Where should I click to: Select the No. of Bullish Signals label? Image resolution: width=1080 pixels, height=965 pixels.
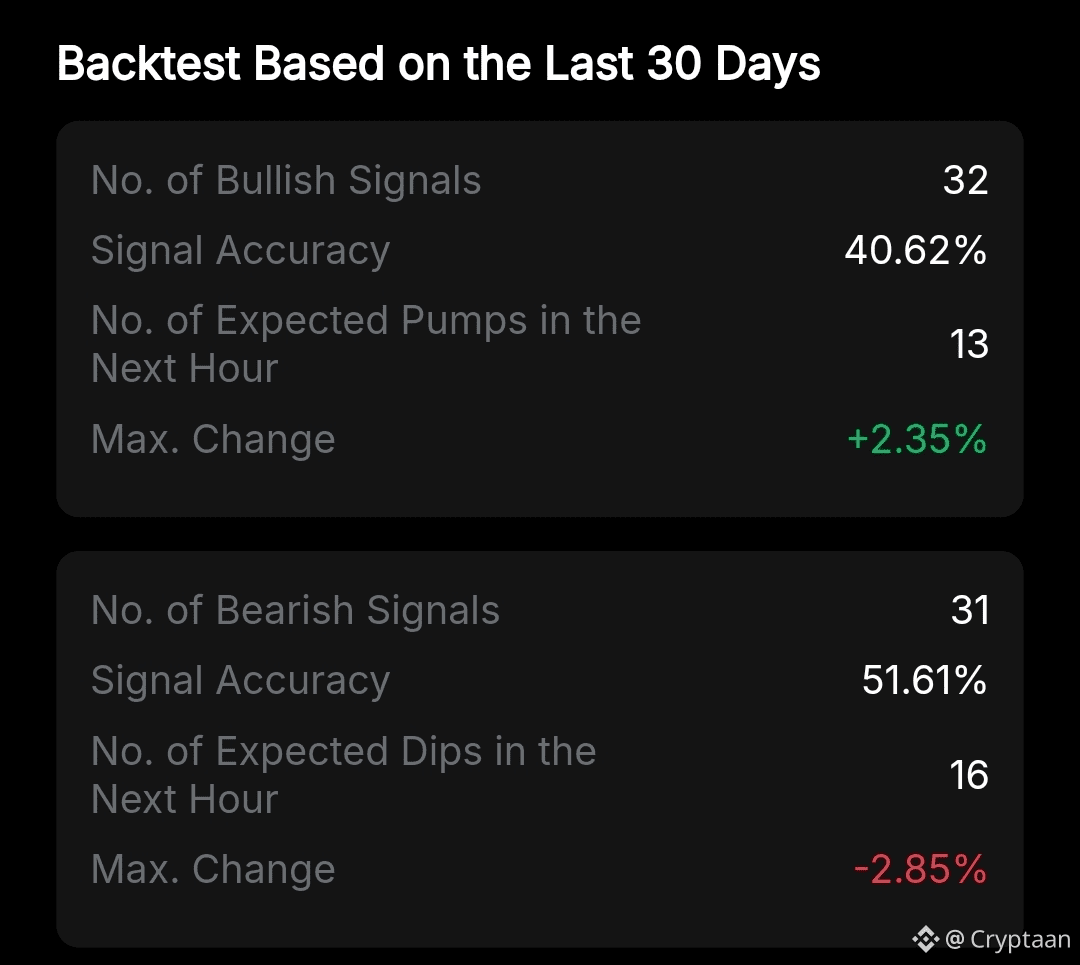tap(286, 181)
